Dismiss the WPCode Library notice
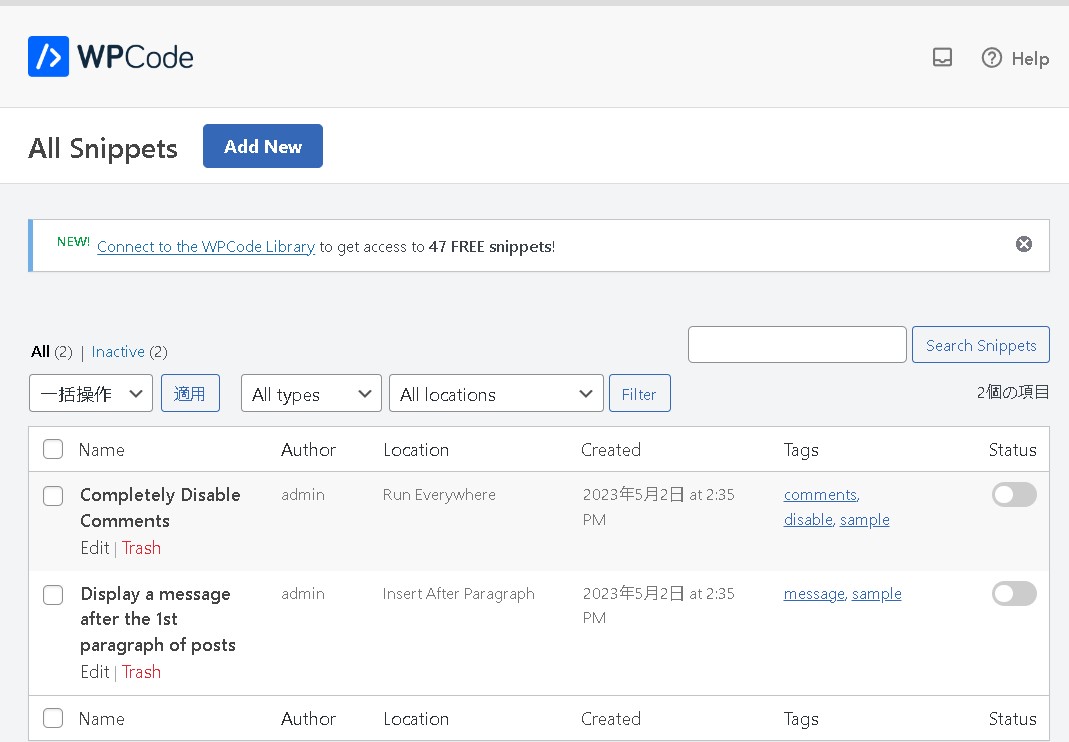This screenshot has height=742, width=1069. point(1023,244)
